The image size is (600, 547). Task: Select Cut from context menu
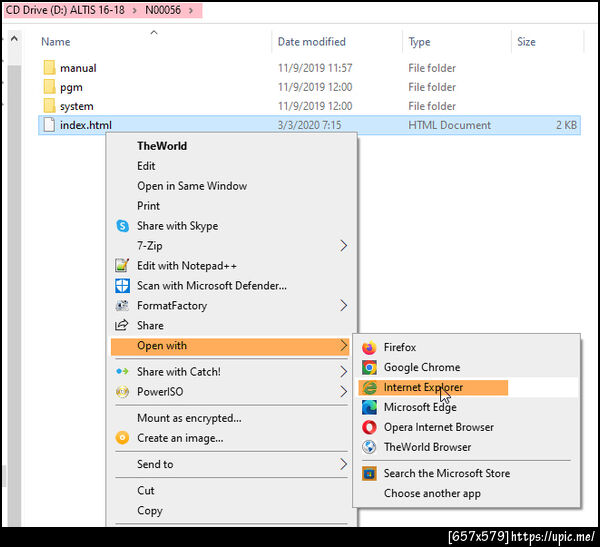(145, 490)
